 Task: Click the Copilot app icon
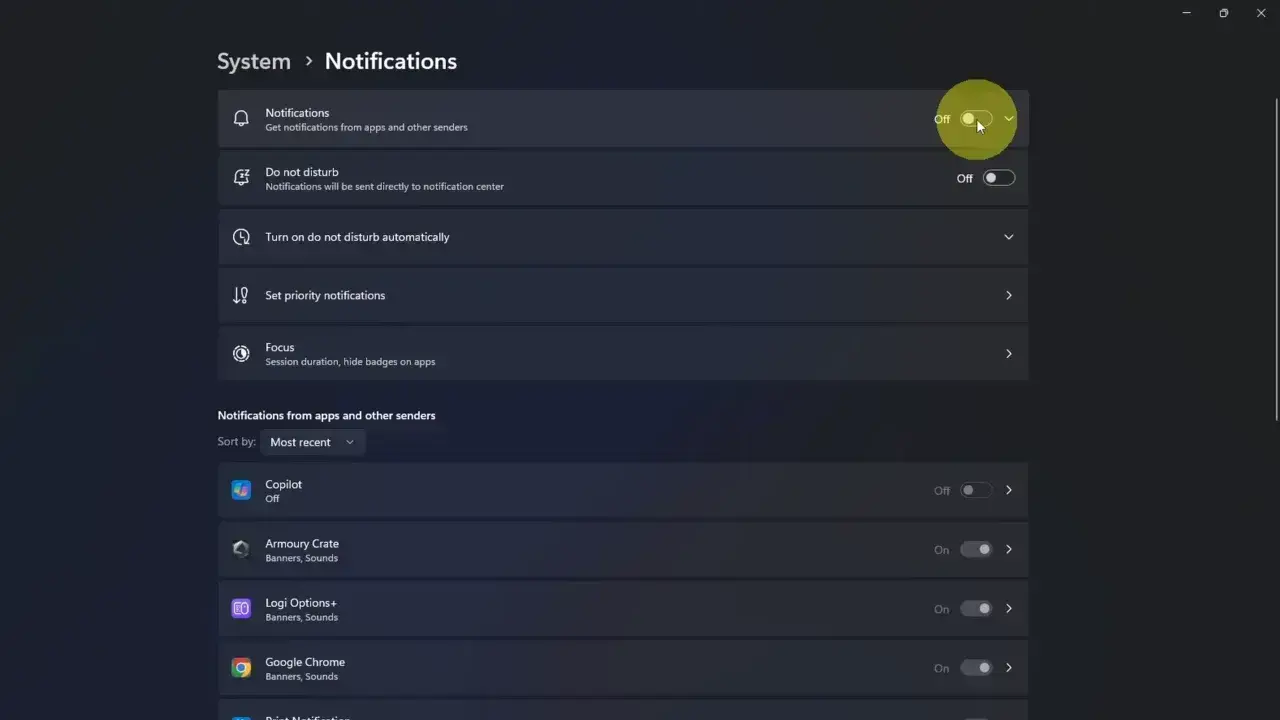pos(241,490)
